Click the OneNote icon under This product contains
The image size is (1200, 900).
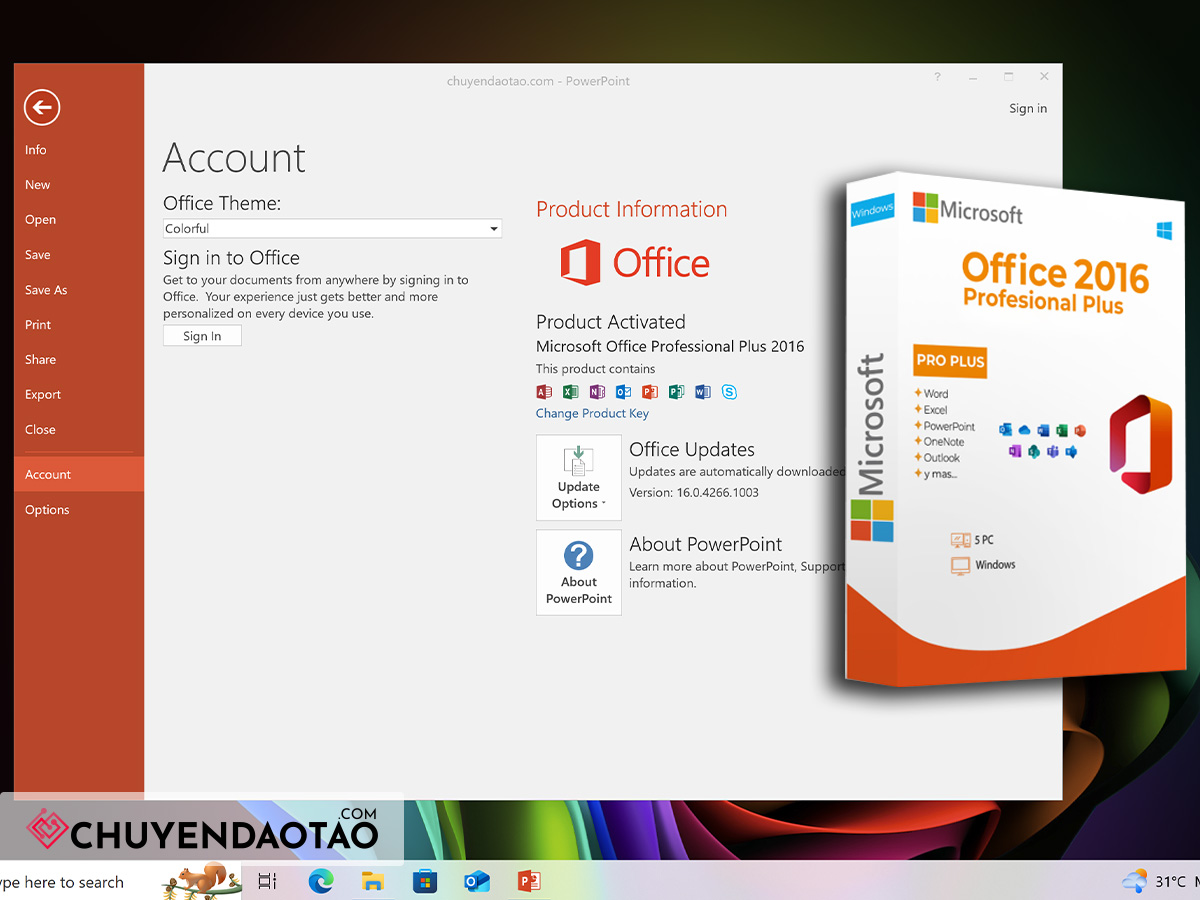[597, 392]
